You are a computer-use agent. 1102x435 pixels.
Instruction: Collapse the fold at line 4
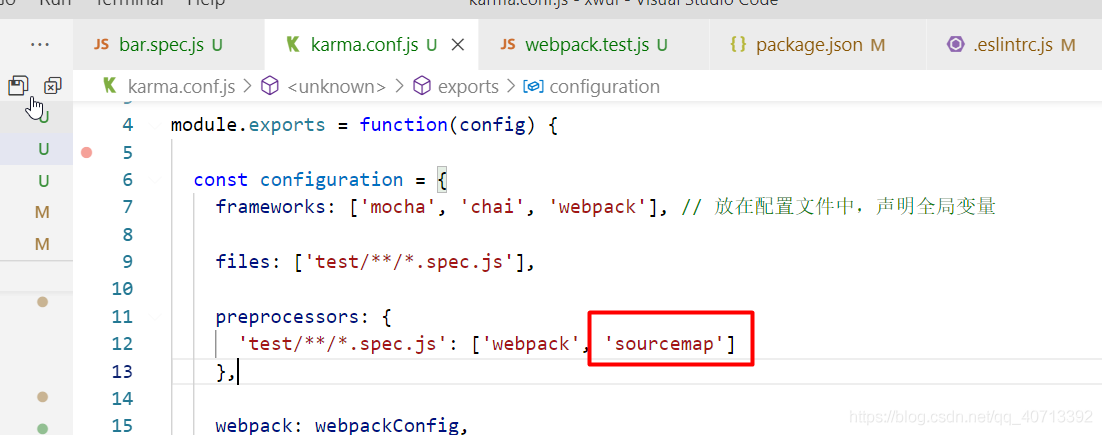coord(155,125)
